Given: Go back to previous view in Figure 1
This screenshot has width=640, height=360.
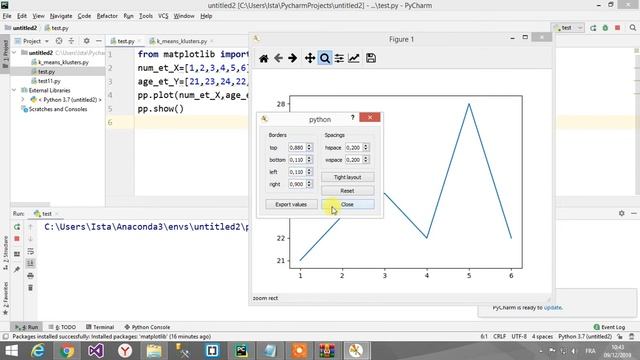Looking at the screenshot, I should tap(278, 58).
